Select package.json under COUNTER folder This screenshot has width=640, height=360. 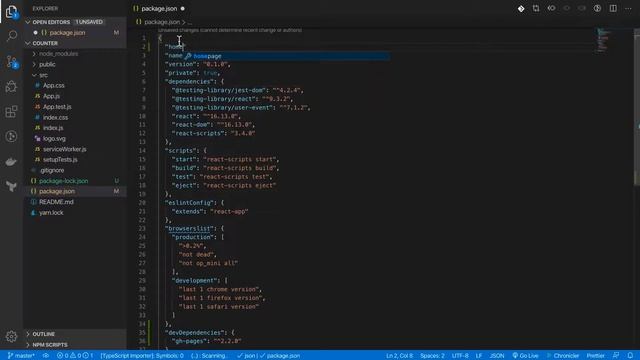pyautogui.click(x=57, y=191)
